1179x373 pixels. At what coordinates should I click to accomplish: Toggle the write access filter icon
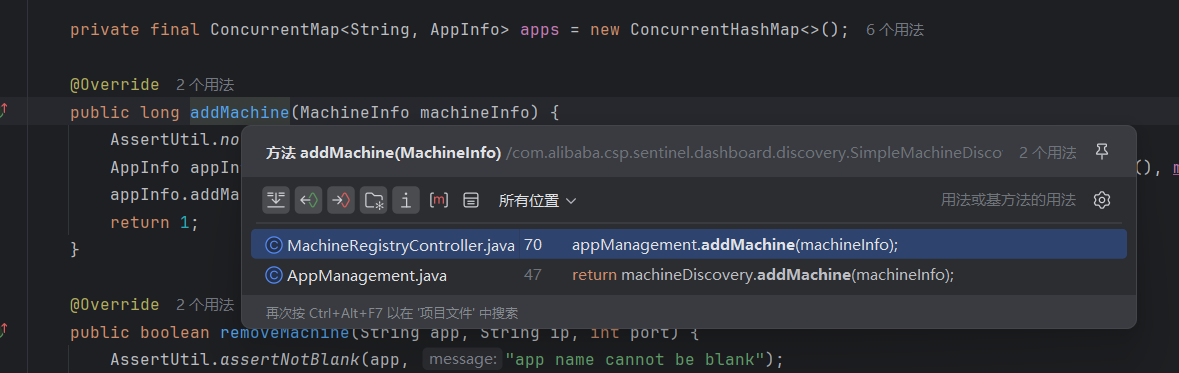[x=341, y=200]
